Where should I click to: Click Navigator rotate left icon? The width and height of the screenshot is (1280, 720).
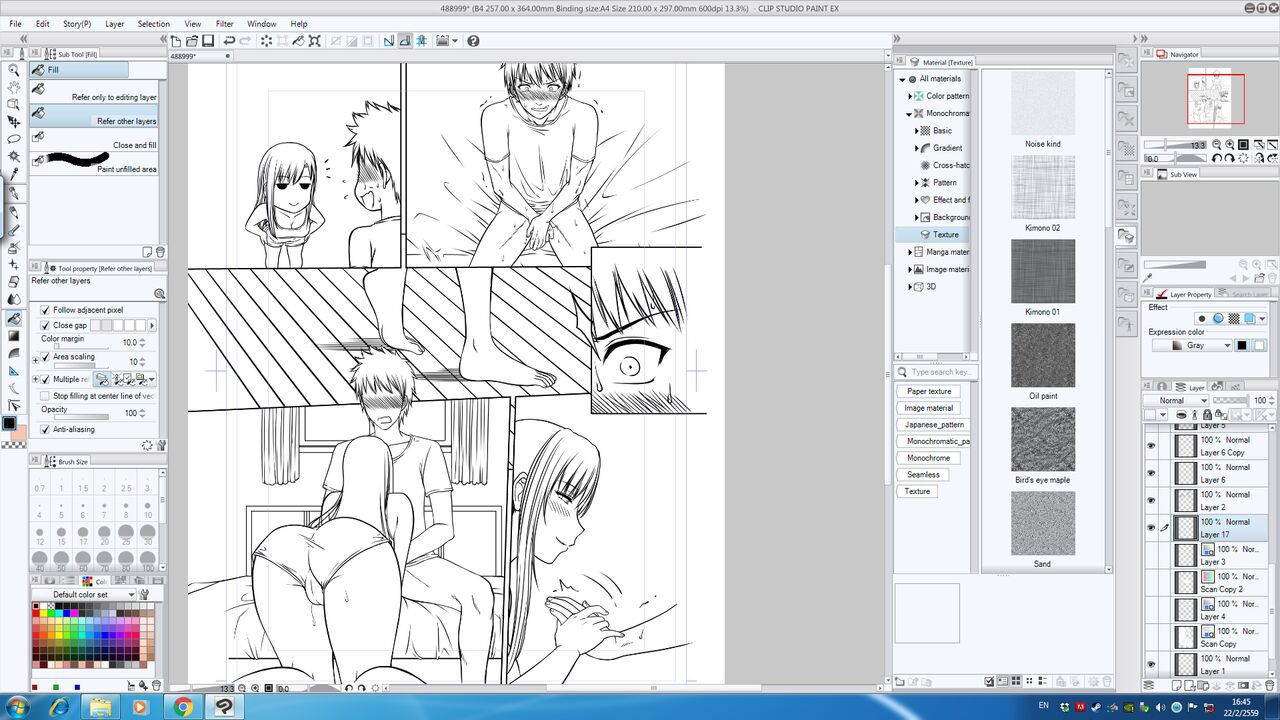1217,158
